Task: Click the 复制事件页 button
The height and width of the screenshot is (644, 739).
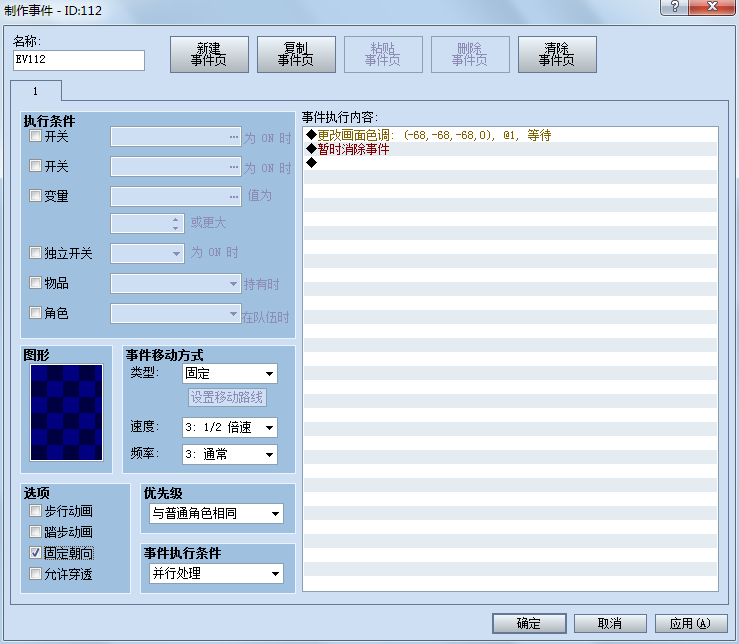Action: [296, 55]
